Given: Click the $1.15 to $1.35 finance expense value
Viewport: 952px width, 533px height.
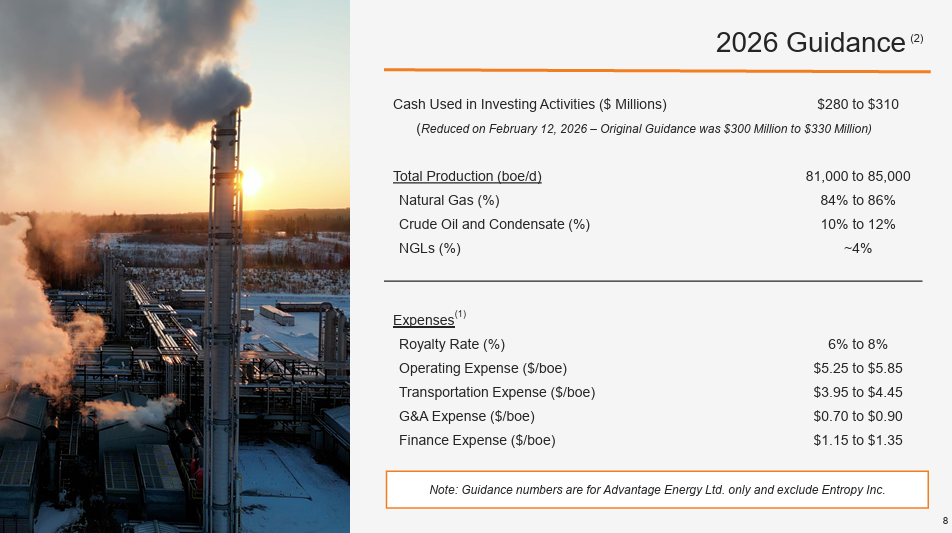Looking at the screenshot, I should click(x=858, y=440).
